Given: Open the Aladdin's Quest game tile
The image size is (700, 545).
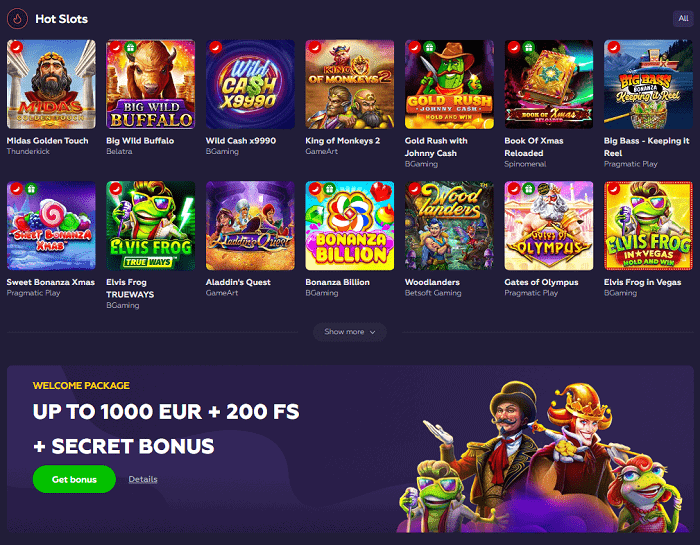Looking at the screenshot, I should click(x=250, y=225).
